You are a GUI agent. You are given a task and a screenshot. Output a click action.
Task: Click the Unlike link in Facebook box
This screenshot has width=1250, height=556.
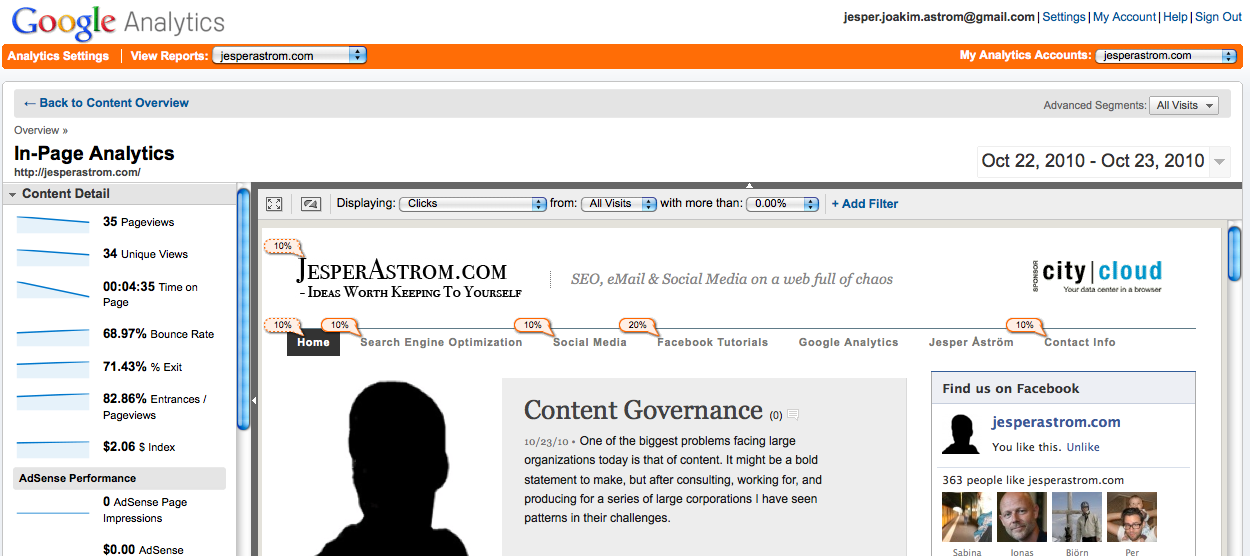pos(1083,447)
